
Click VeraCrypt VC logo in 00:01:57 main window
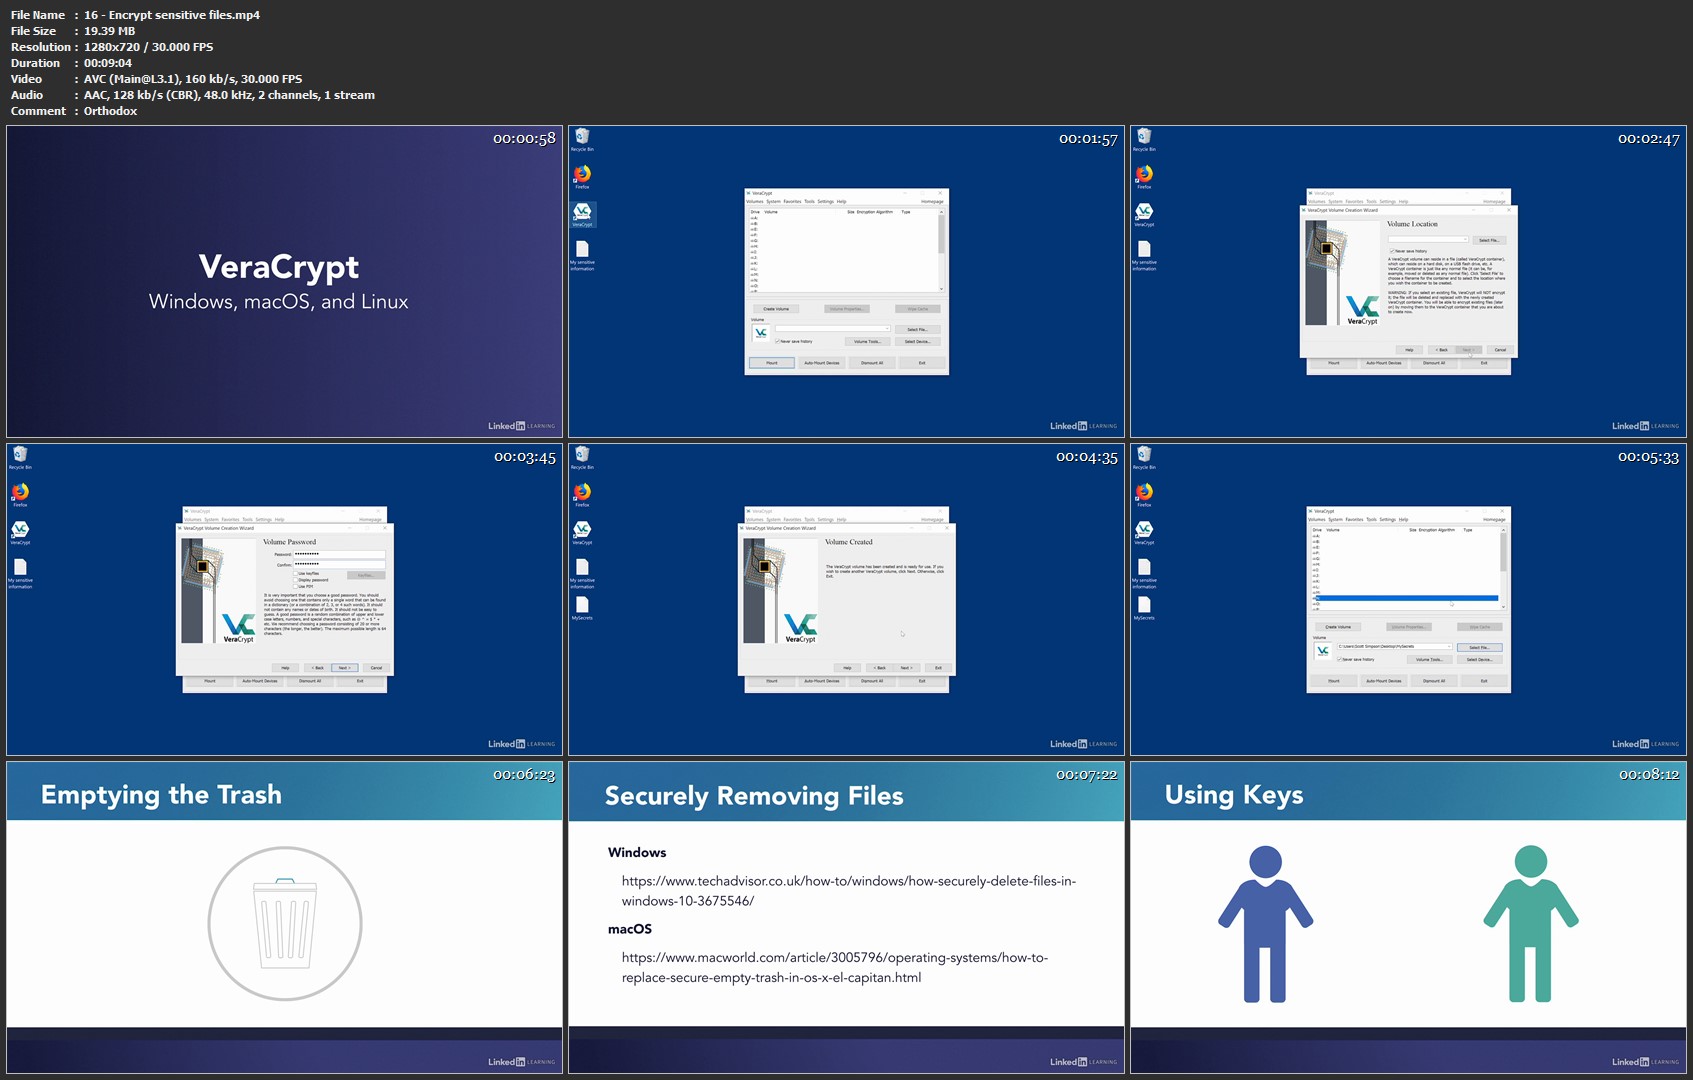coord(761,333)
